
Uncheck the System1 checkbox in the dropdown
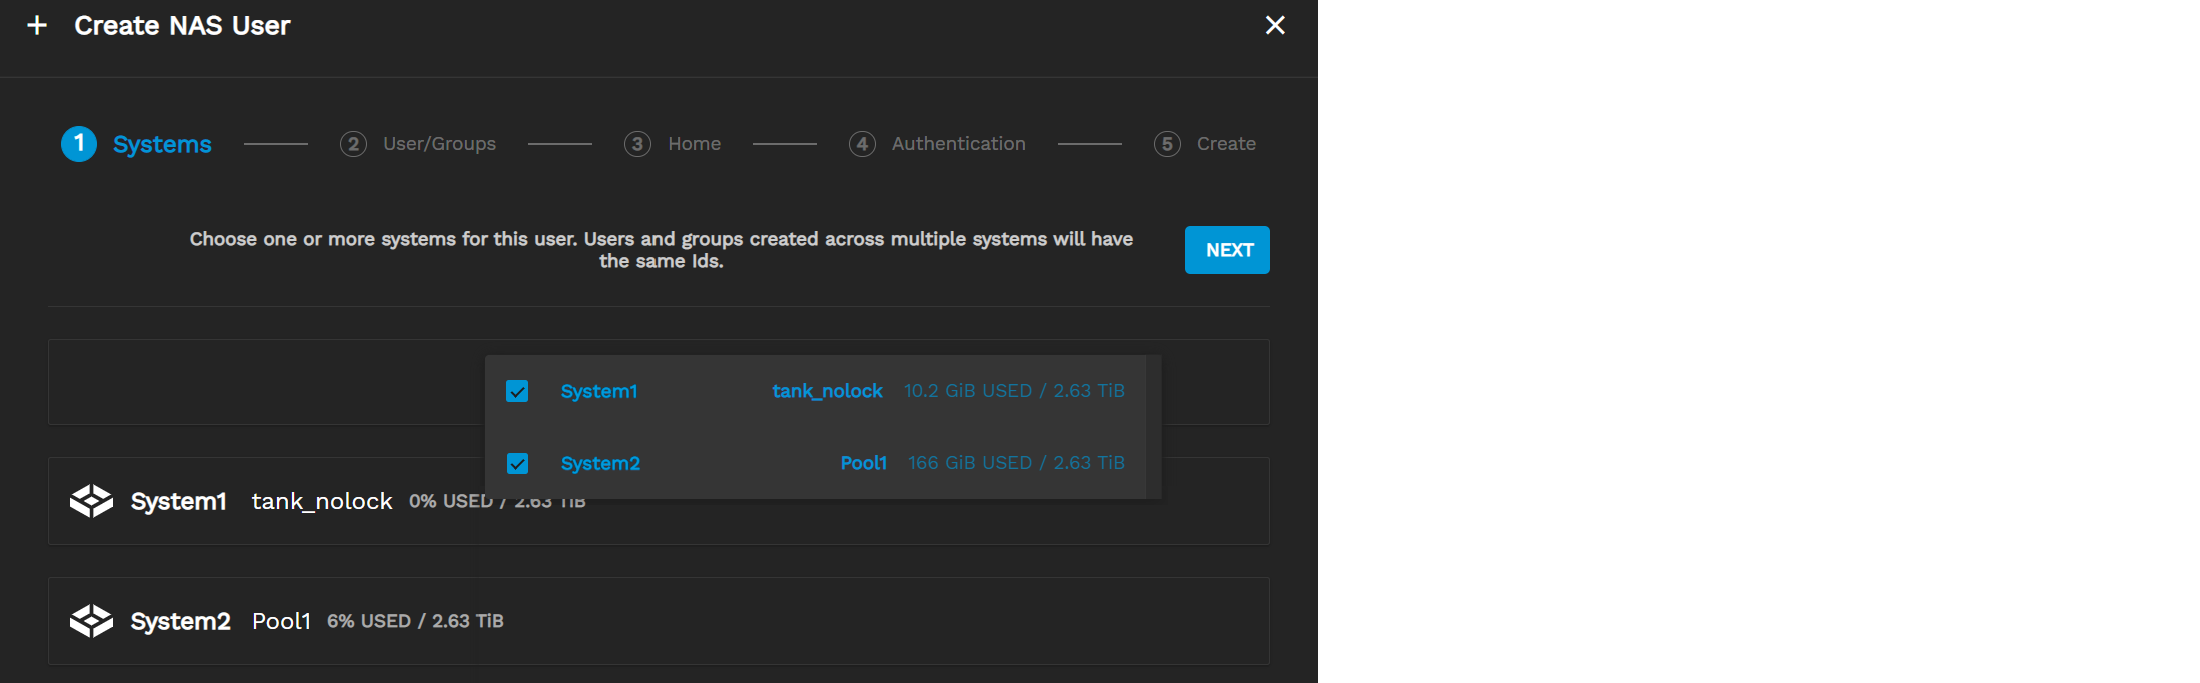click(517, 391)
